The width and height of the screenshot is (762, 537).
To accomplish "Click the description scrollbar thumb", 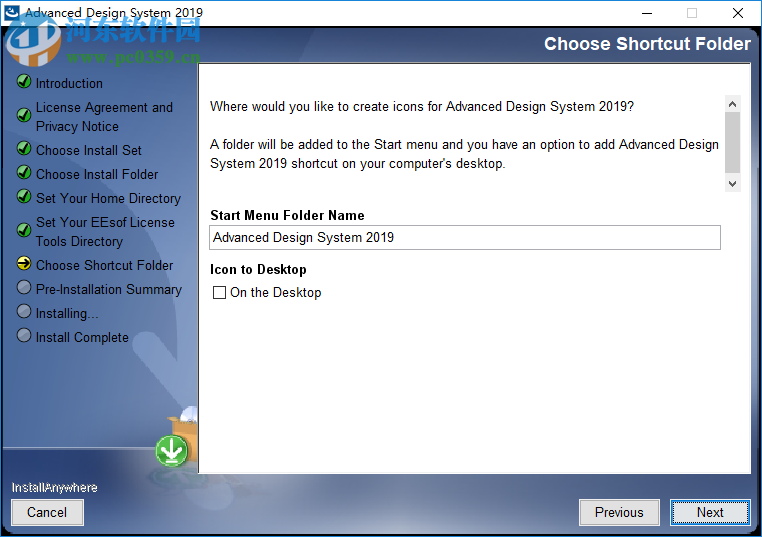I will [732, 142].
